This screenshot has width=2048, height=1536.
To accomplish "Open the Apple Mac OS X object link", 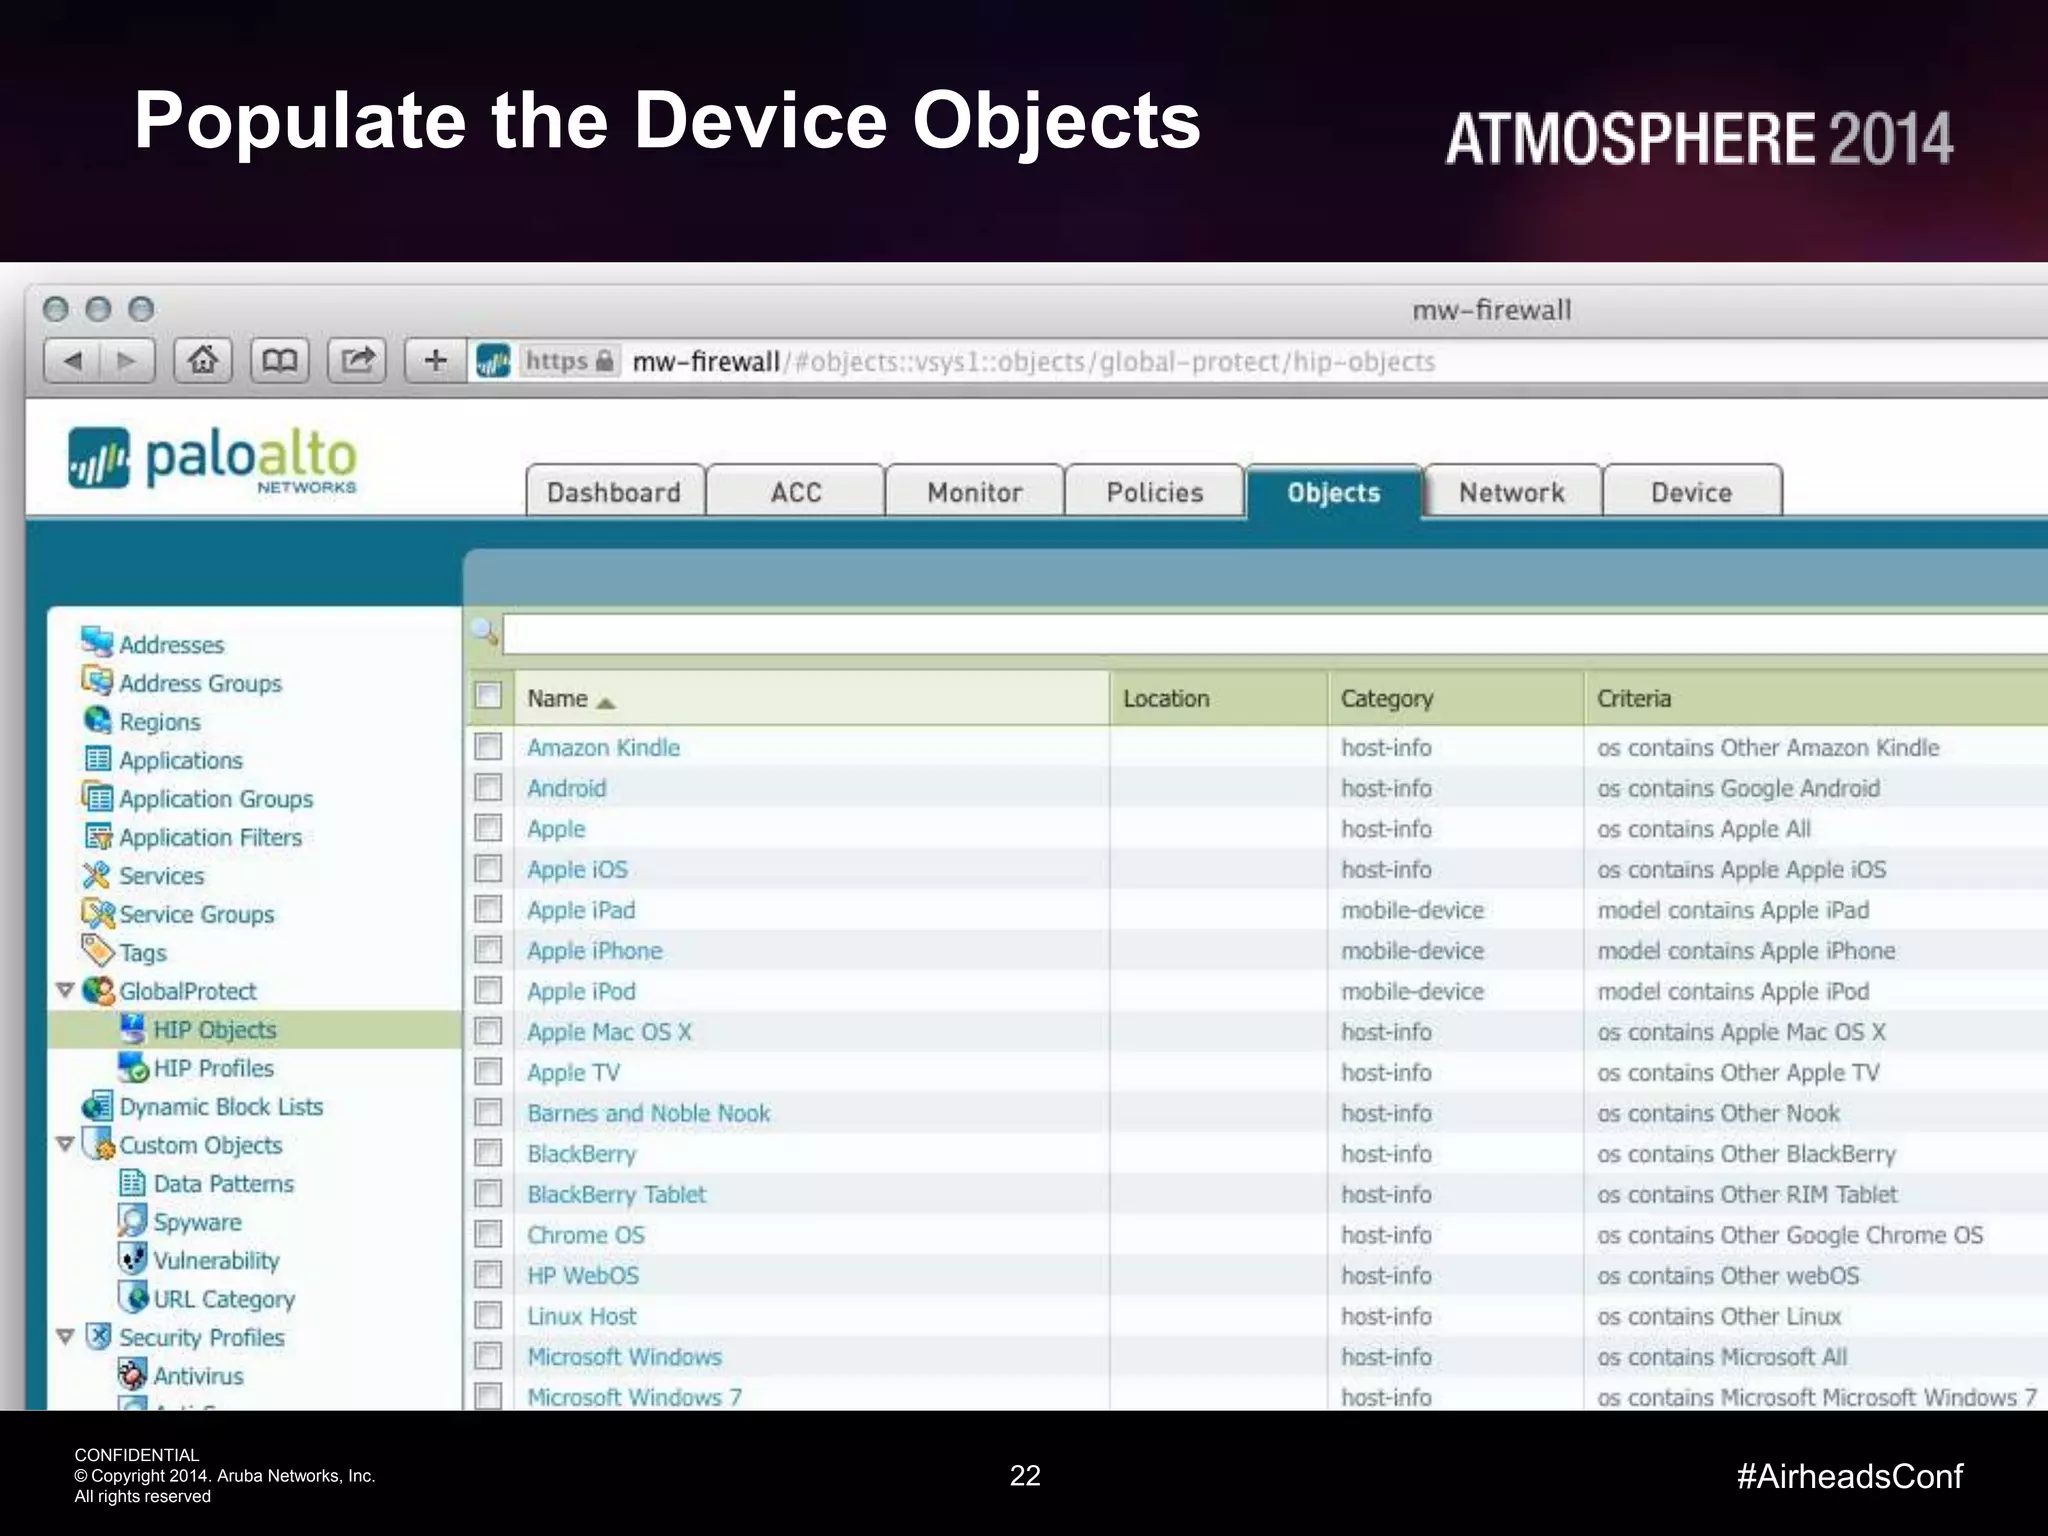I will click(609, 1032).
